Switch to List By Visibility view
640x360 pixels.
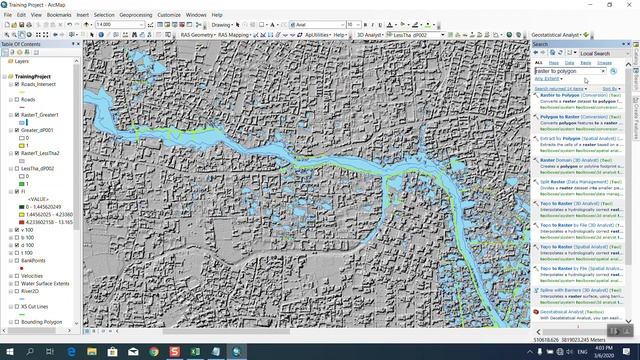20,52
